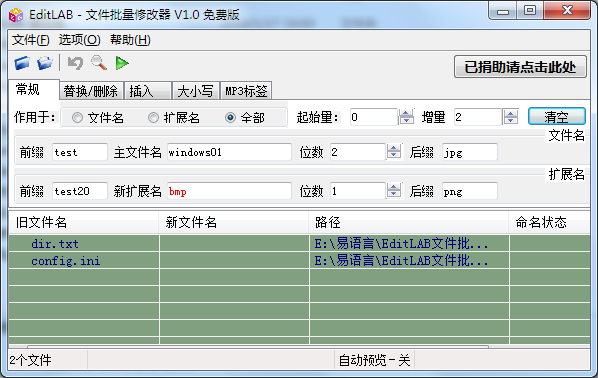598x378 pixels.
Task: Switch to the 替换/删除 tab
Action: pos(91,91)
